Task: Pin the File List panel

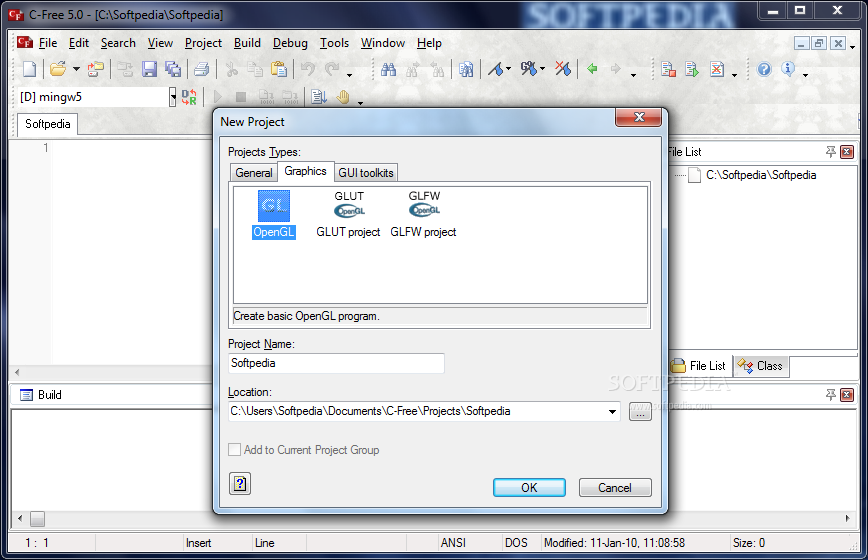Action: point(830,152)
